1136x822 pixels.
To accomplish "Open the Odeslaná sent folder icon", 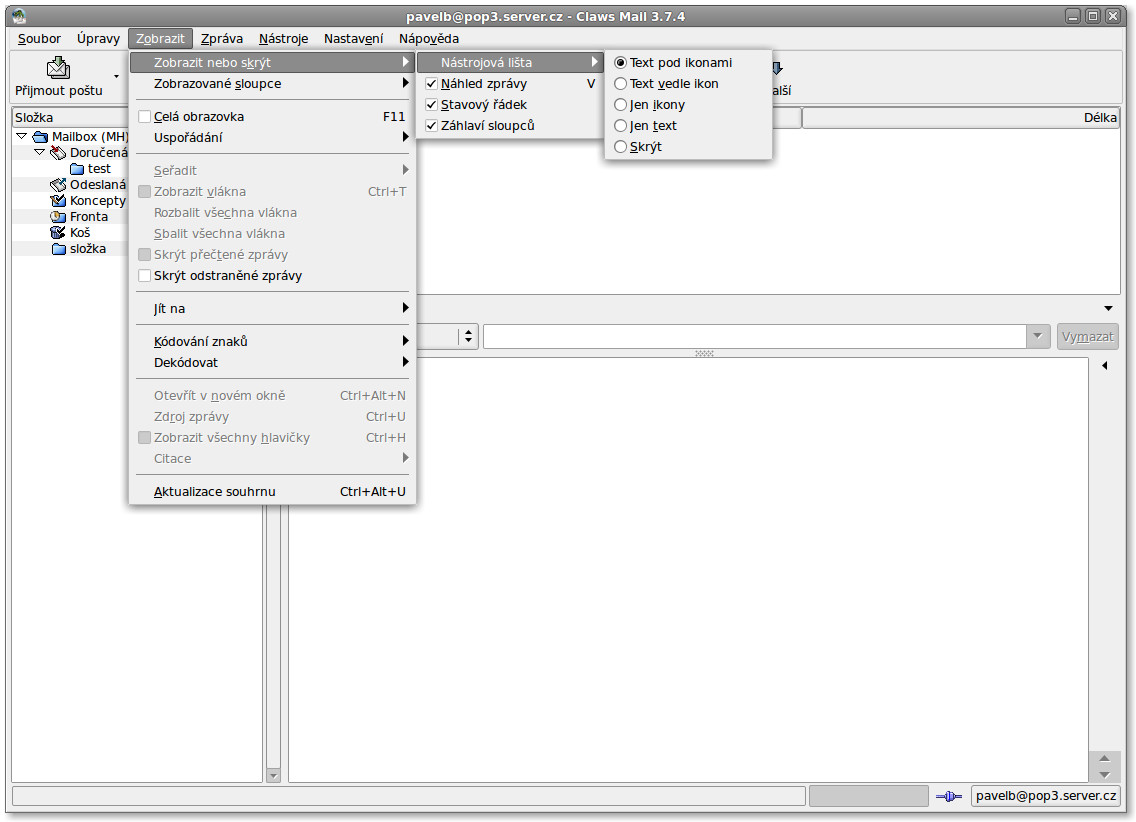I will (58, 185).
